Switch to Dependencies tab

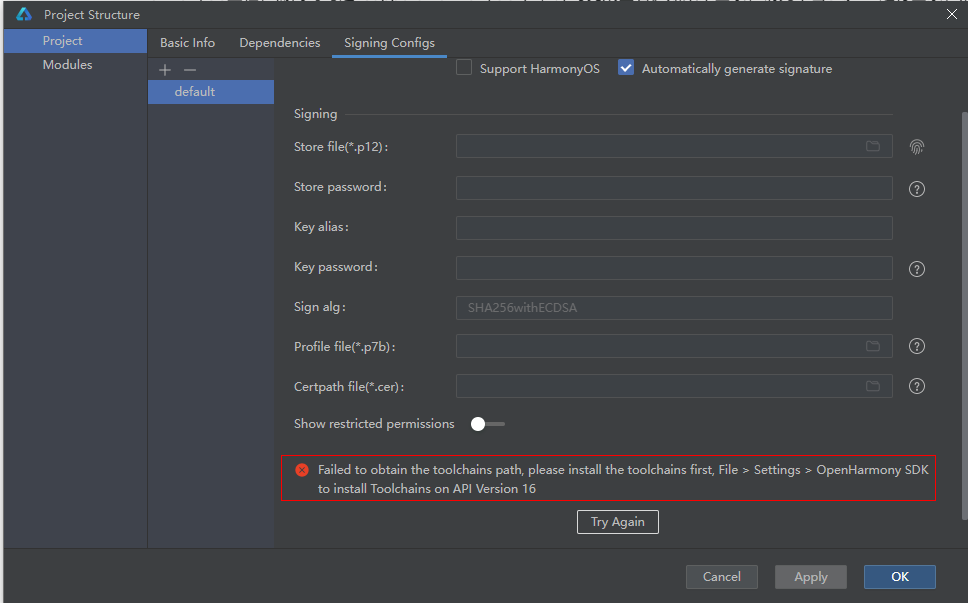tap(280, 43)
